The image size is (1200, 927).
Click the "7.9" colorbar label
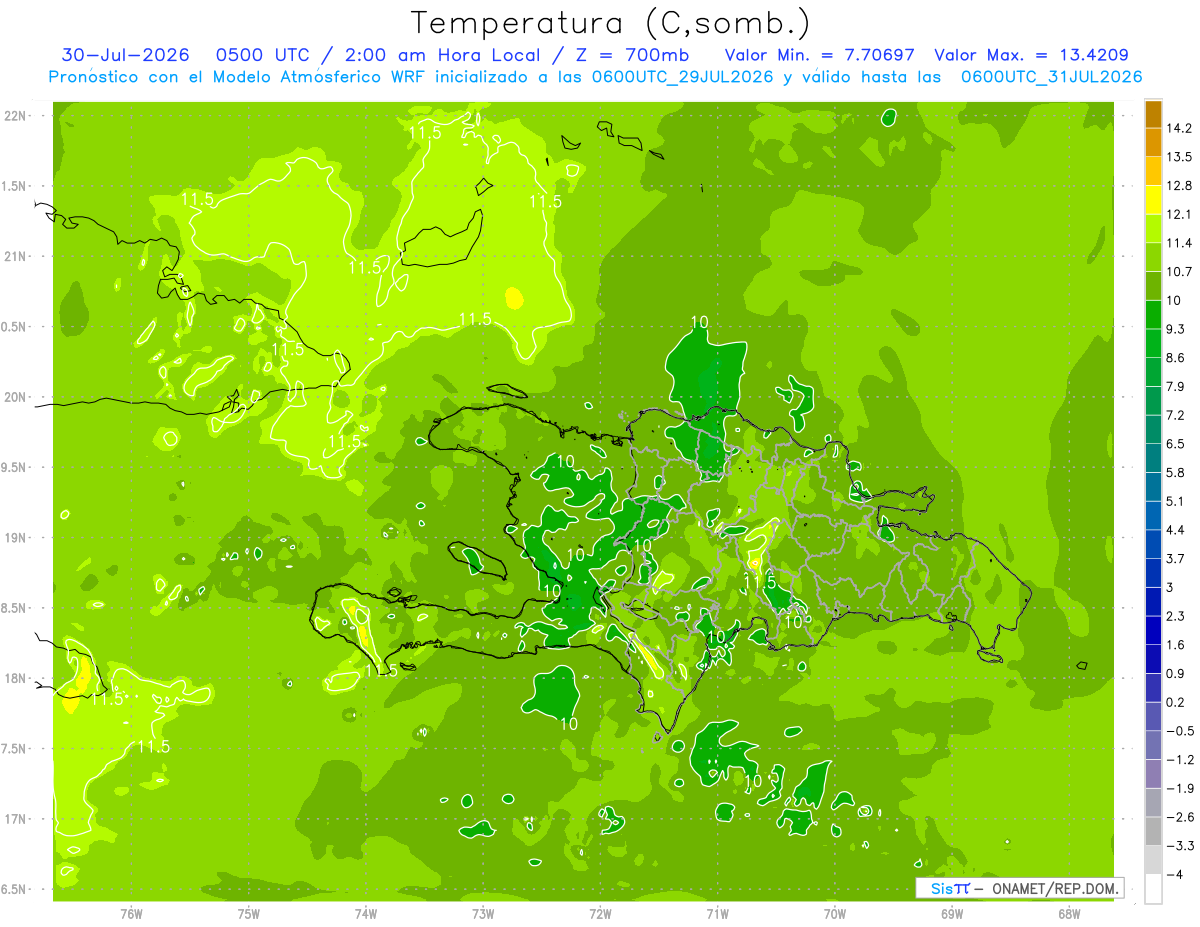(x=1176, y=387)
